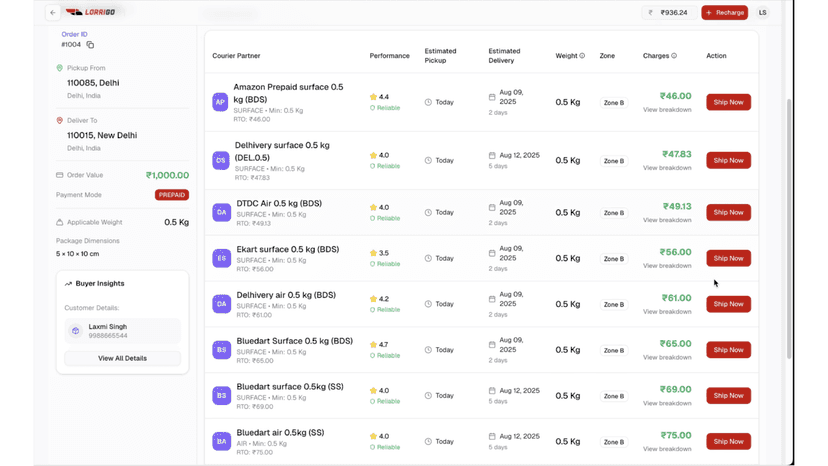828x466 pixels.
Task: Click the star rating 3.5 for Ekart
Action: tap(379, 253)
